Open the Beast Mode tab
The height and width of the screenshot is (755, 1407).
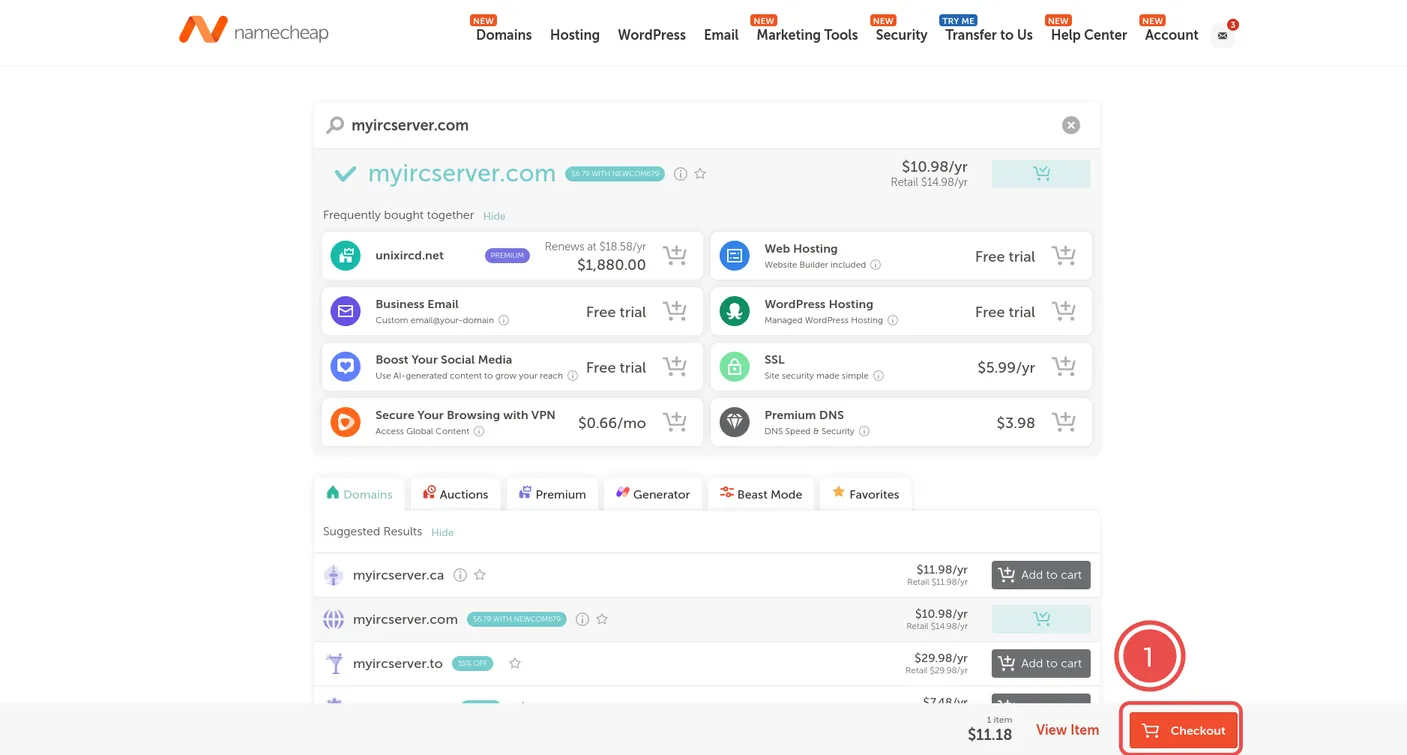coord(761,494)
